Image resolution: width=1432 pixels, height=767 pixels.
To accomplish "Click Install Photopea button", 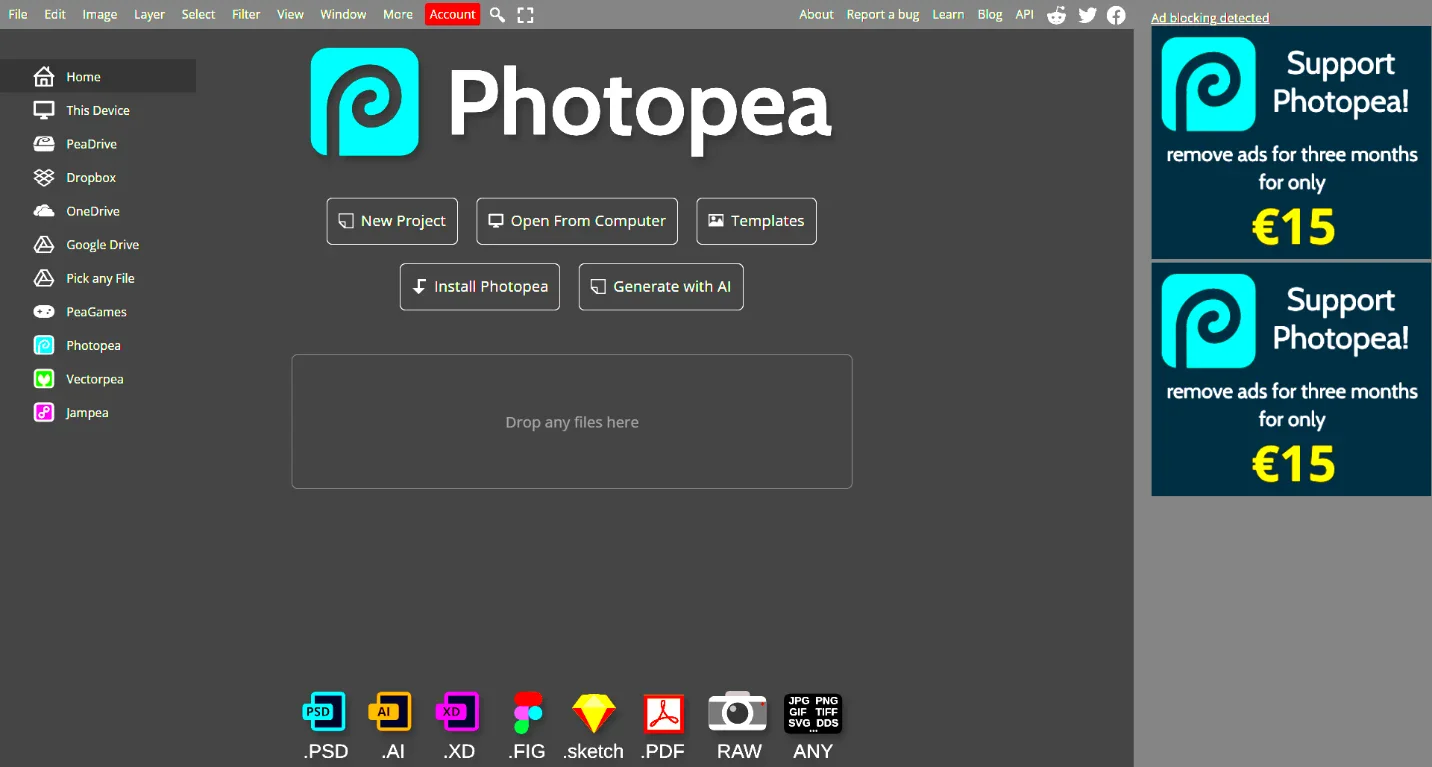I will [x=480, y=287].
